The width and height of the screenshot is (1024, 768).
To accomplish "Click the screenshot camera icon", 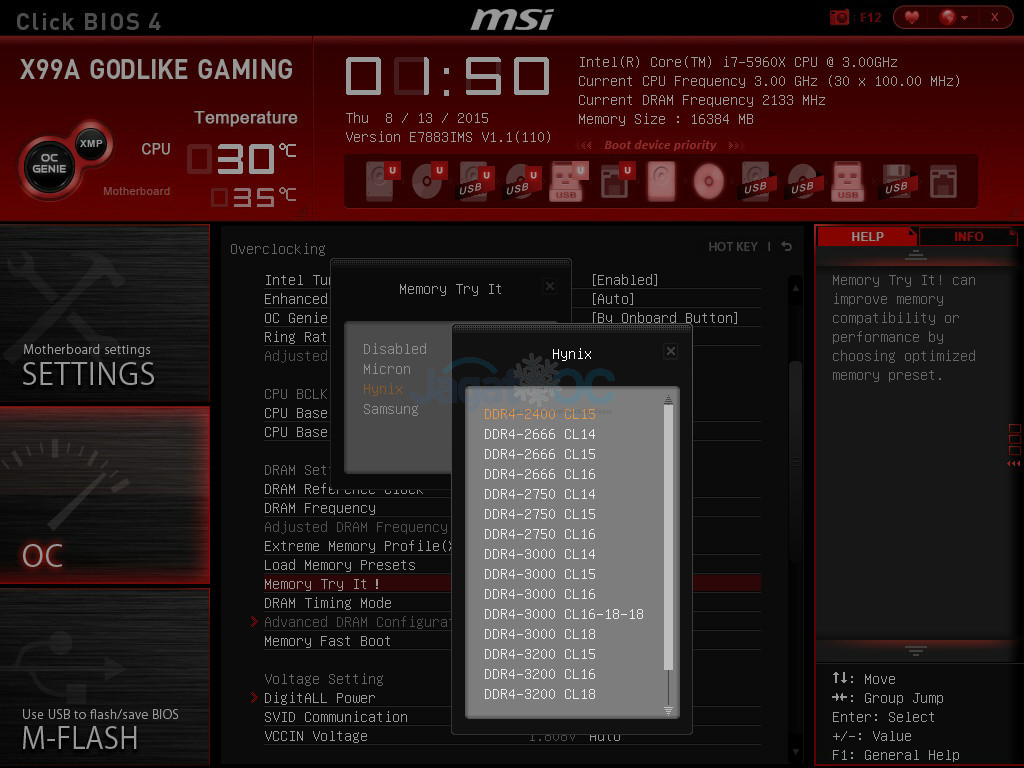I will [x=839, y=17].
